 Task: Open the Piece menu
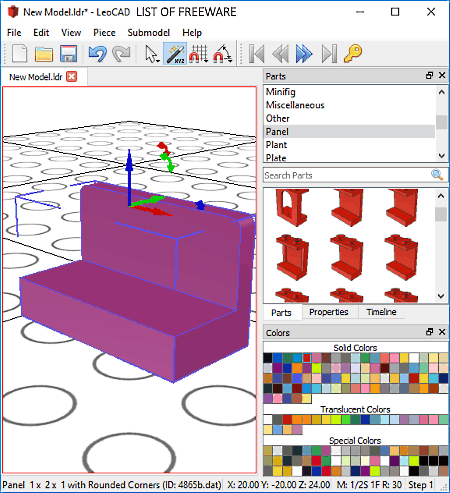pos(104,33)
